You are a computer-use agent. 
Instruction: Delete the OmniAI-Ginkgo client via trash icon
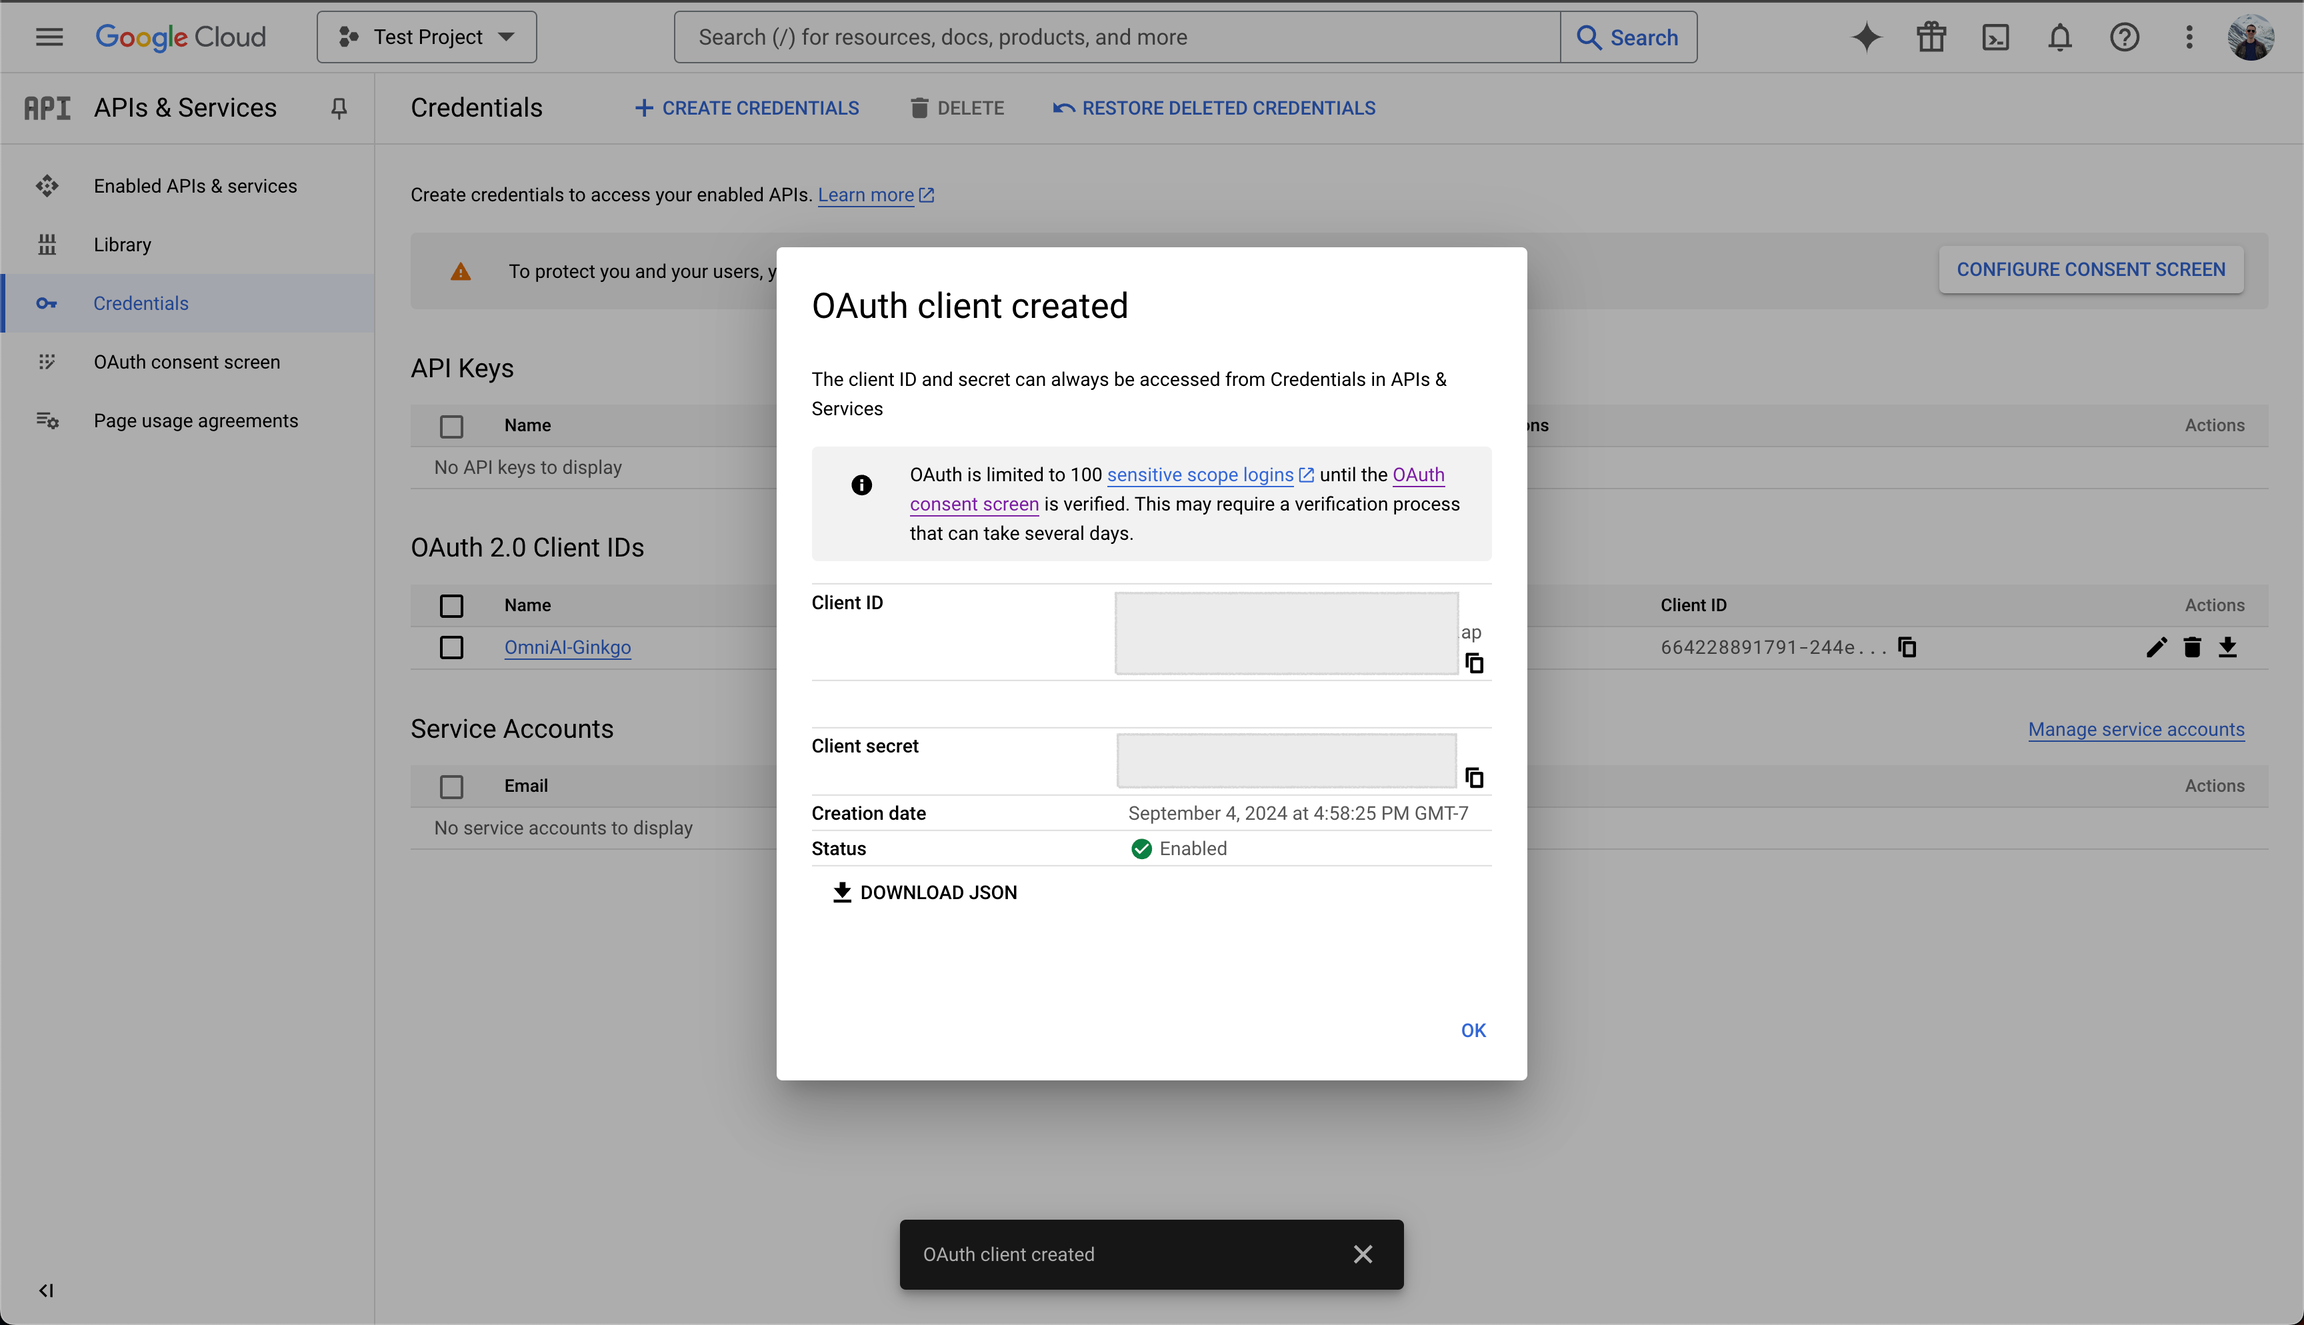pyautogui.click(x=2192, y=647)
